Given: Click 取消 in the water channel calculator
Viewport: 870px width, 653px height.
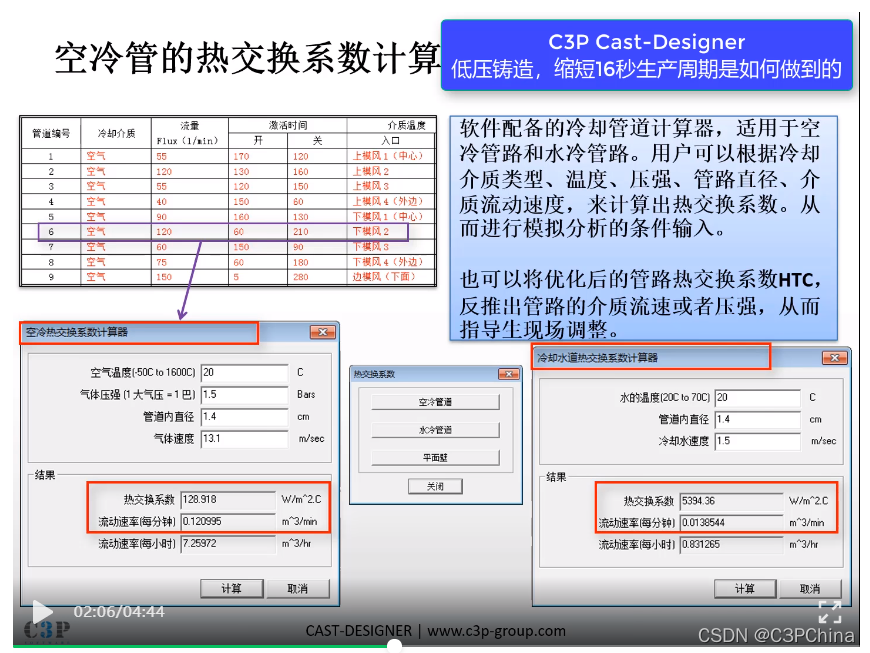Looking at the screenshot, I should click(x=810, y=589).
